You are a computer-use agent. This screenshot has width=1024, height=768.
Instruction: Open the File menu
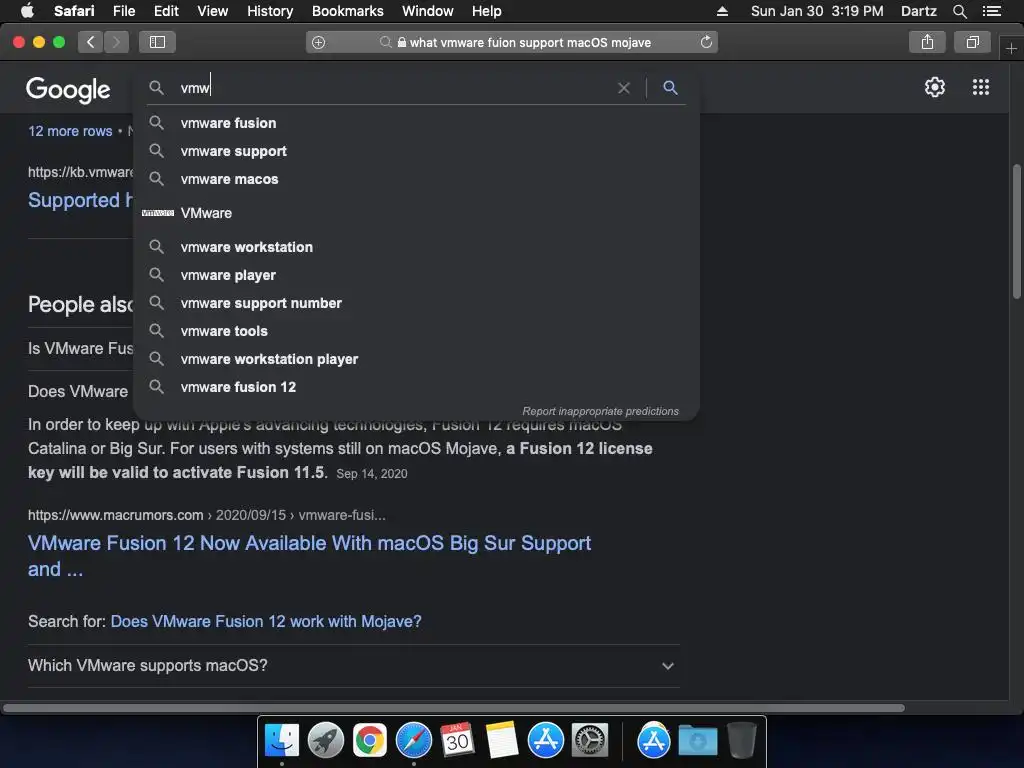(x=123, y=11)
